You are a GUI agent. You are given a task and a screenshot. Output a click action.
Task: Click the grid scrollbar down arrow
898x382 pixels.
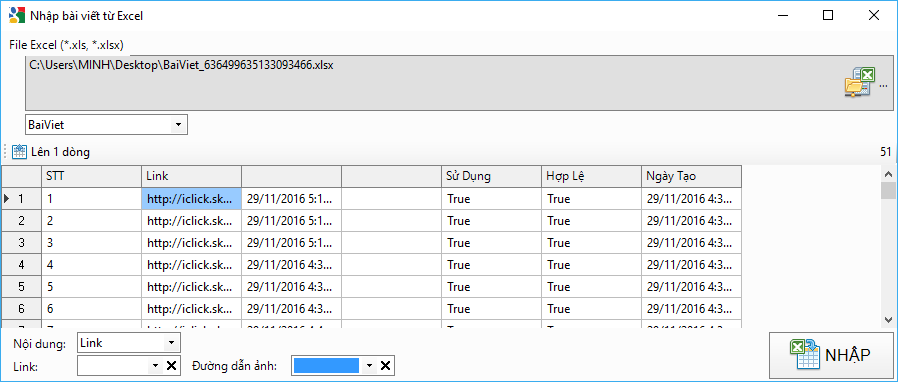[888, 320]
